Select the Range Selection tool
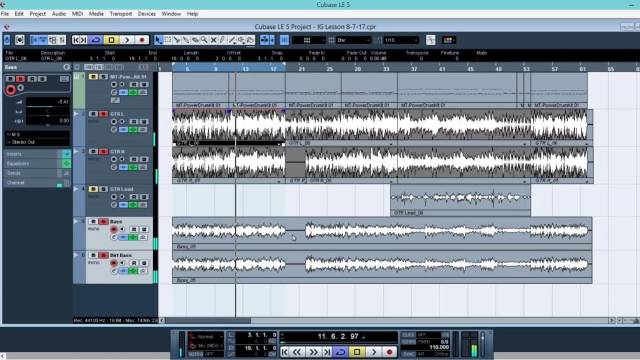640x360 pixels. 168,40
